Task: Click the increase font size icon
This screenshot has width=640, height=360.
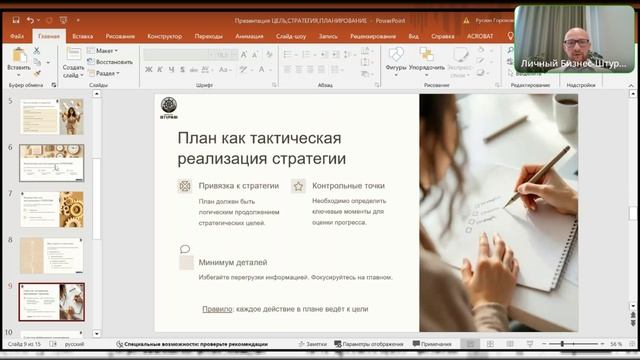Action: 244,55
